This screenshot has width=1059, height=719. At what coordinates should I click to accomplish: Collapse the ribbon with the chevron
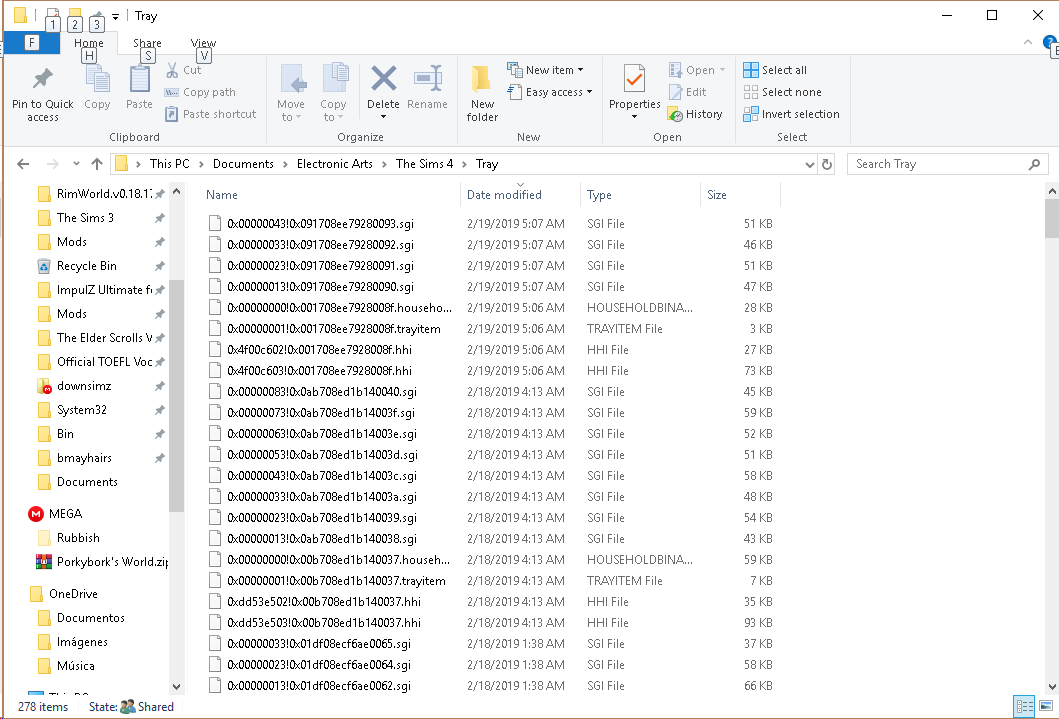1028,43
